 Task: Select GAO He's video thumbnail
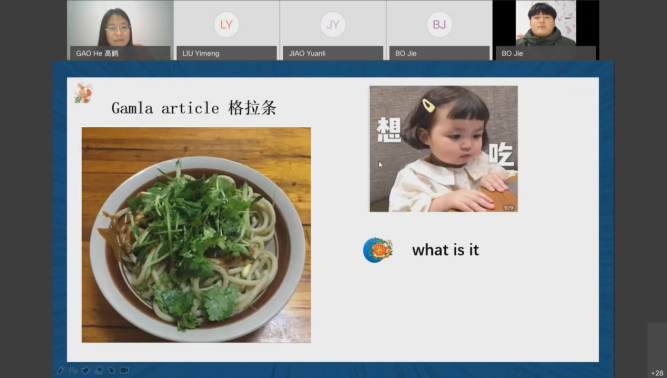[x=120, y=30]
